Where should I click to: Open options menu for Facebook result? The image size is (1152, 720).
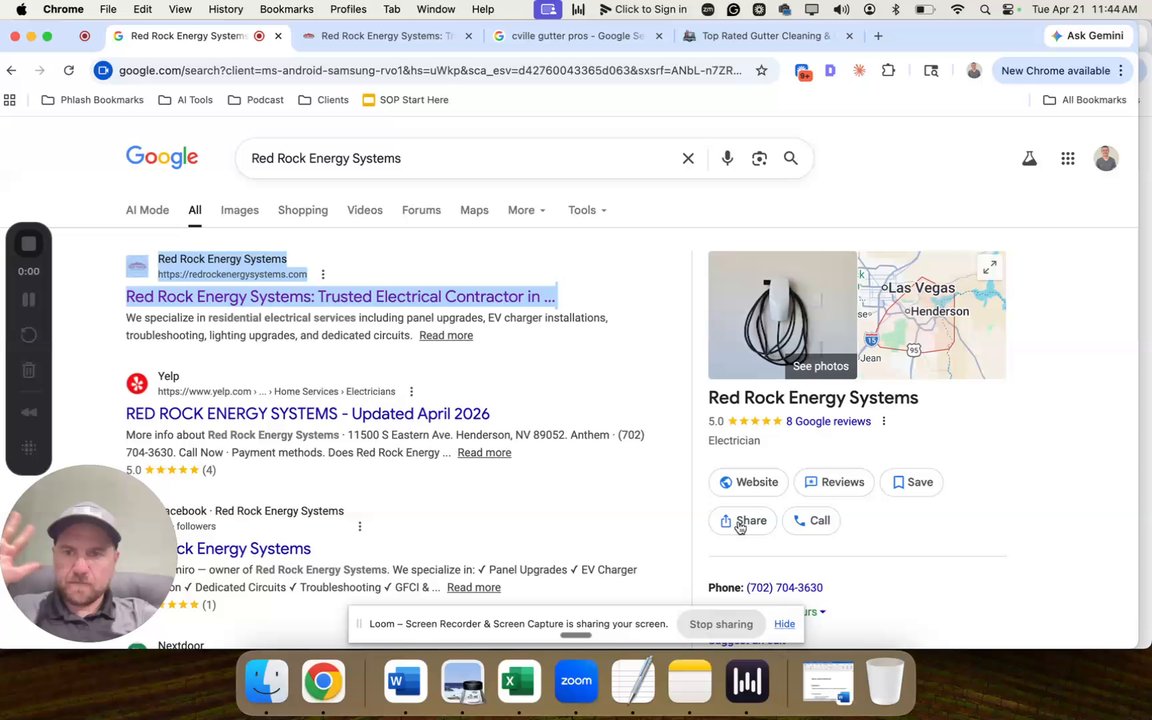tap(359, 526)
